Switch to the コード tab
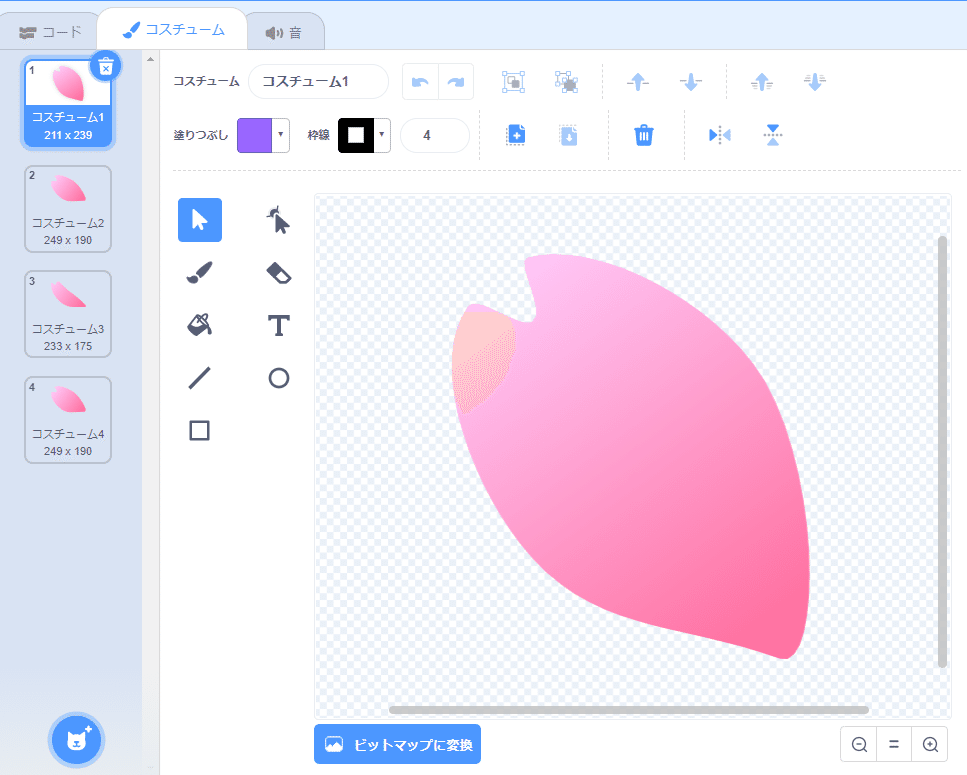The image size is (967, 775). click(x=49, y=31)
